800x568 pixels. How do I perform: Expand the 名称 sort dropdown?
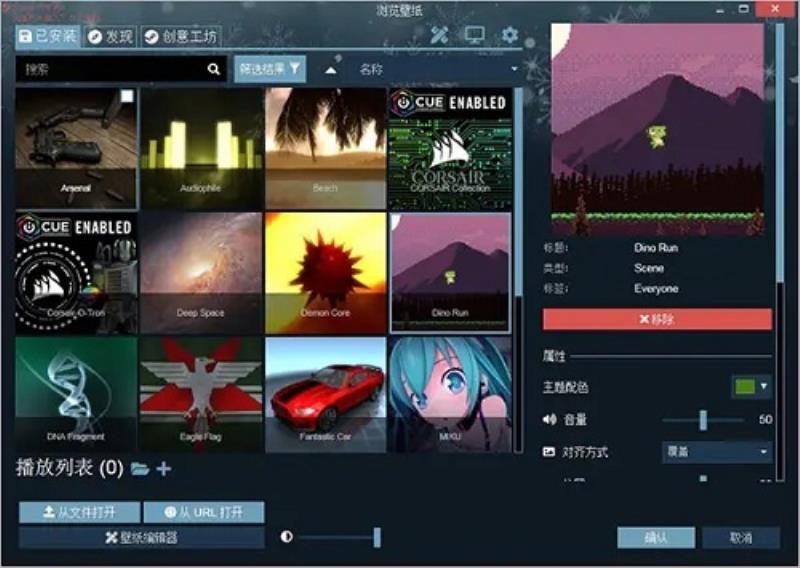438,69
